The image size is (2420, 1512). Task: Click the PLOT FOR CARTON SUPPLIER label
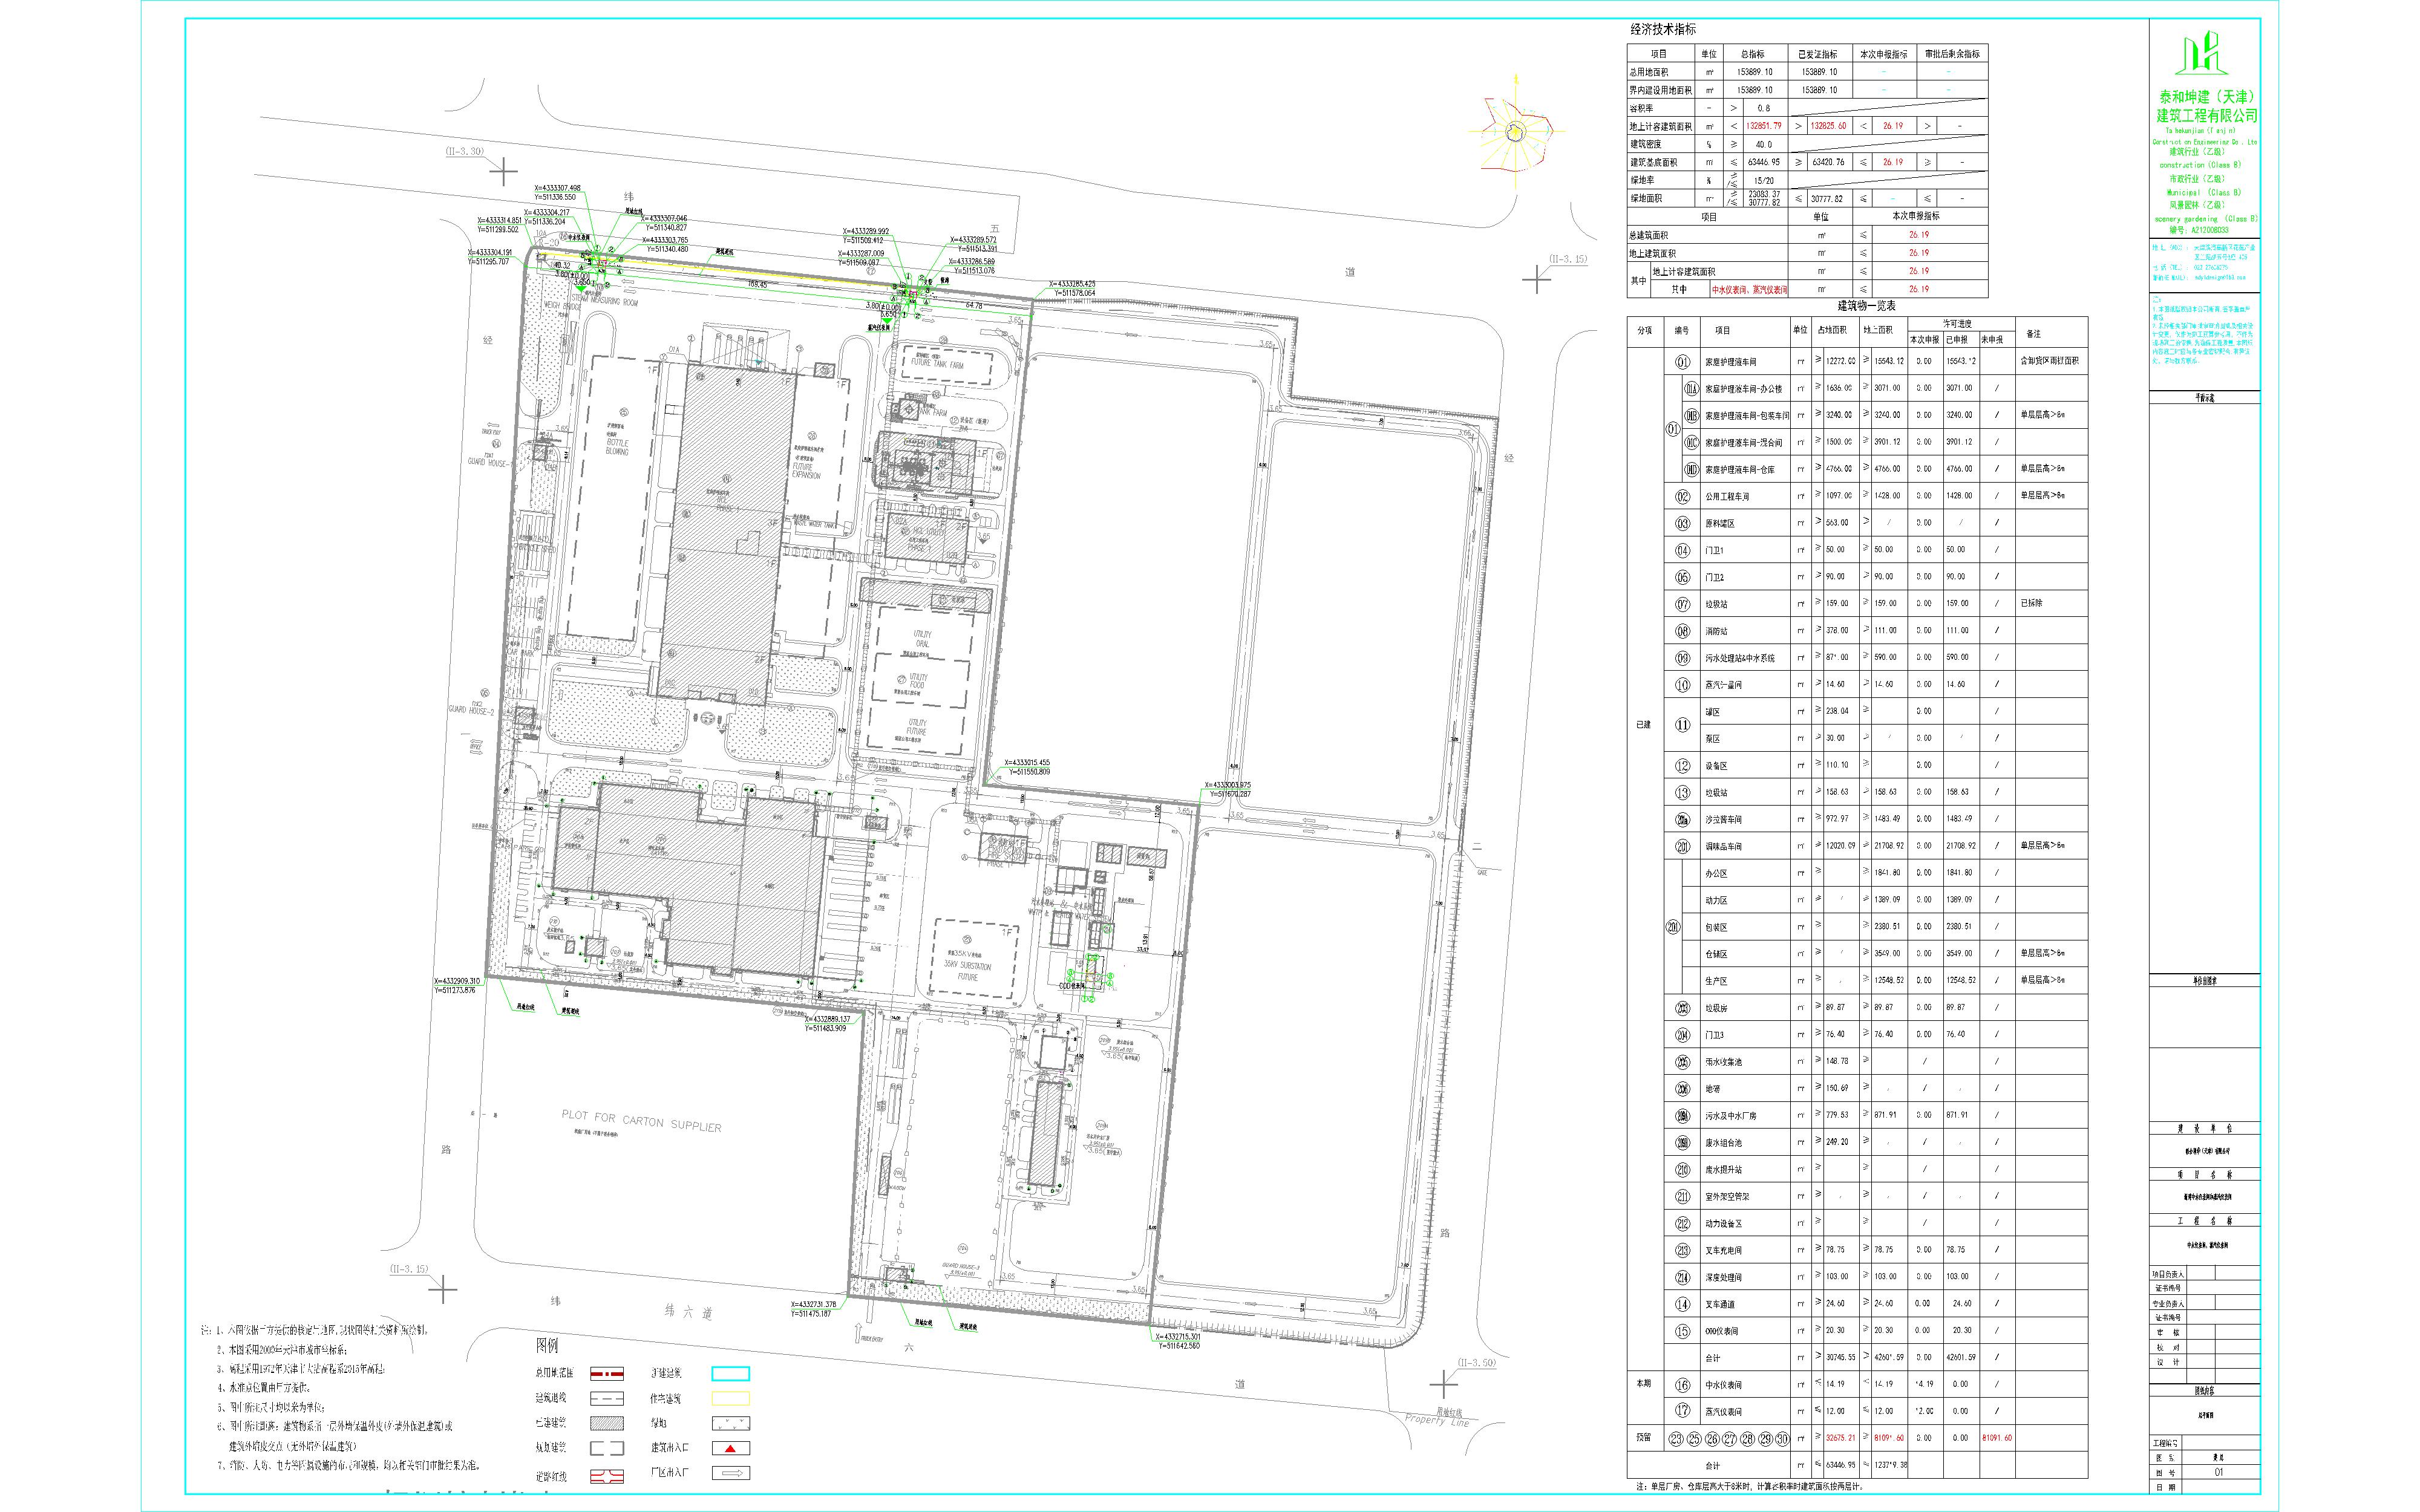click(641, 1120)
